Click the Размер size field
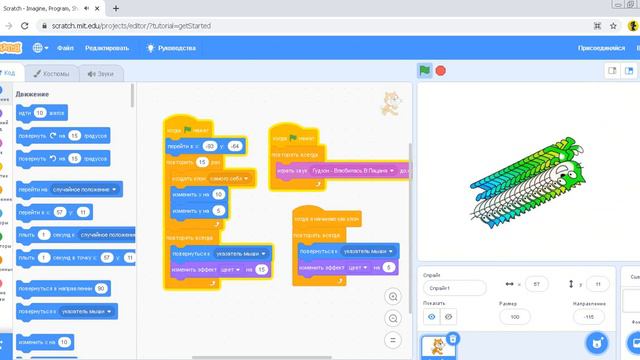The width and height of the screenshot is (640, 360). coord(515,317)
